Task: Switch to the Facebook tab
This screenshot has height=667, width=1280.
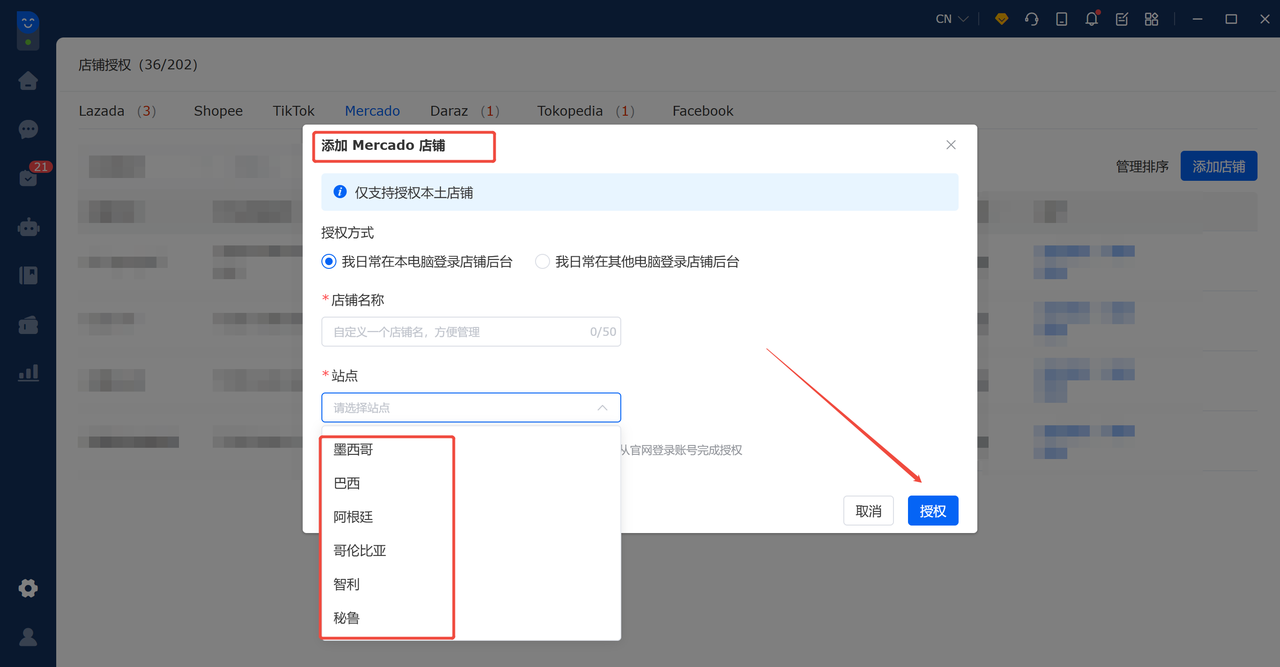Action: (x=703, y=111)
